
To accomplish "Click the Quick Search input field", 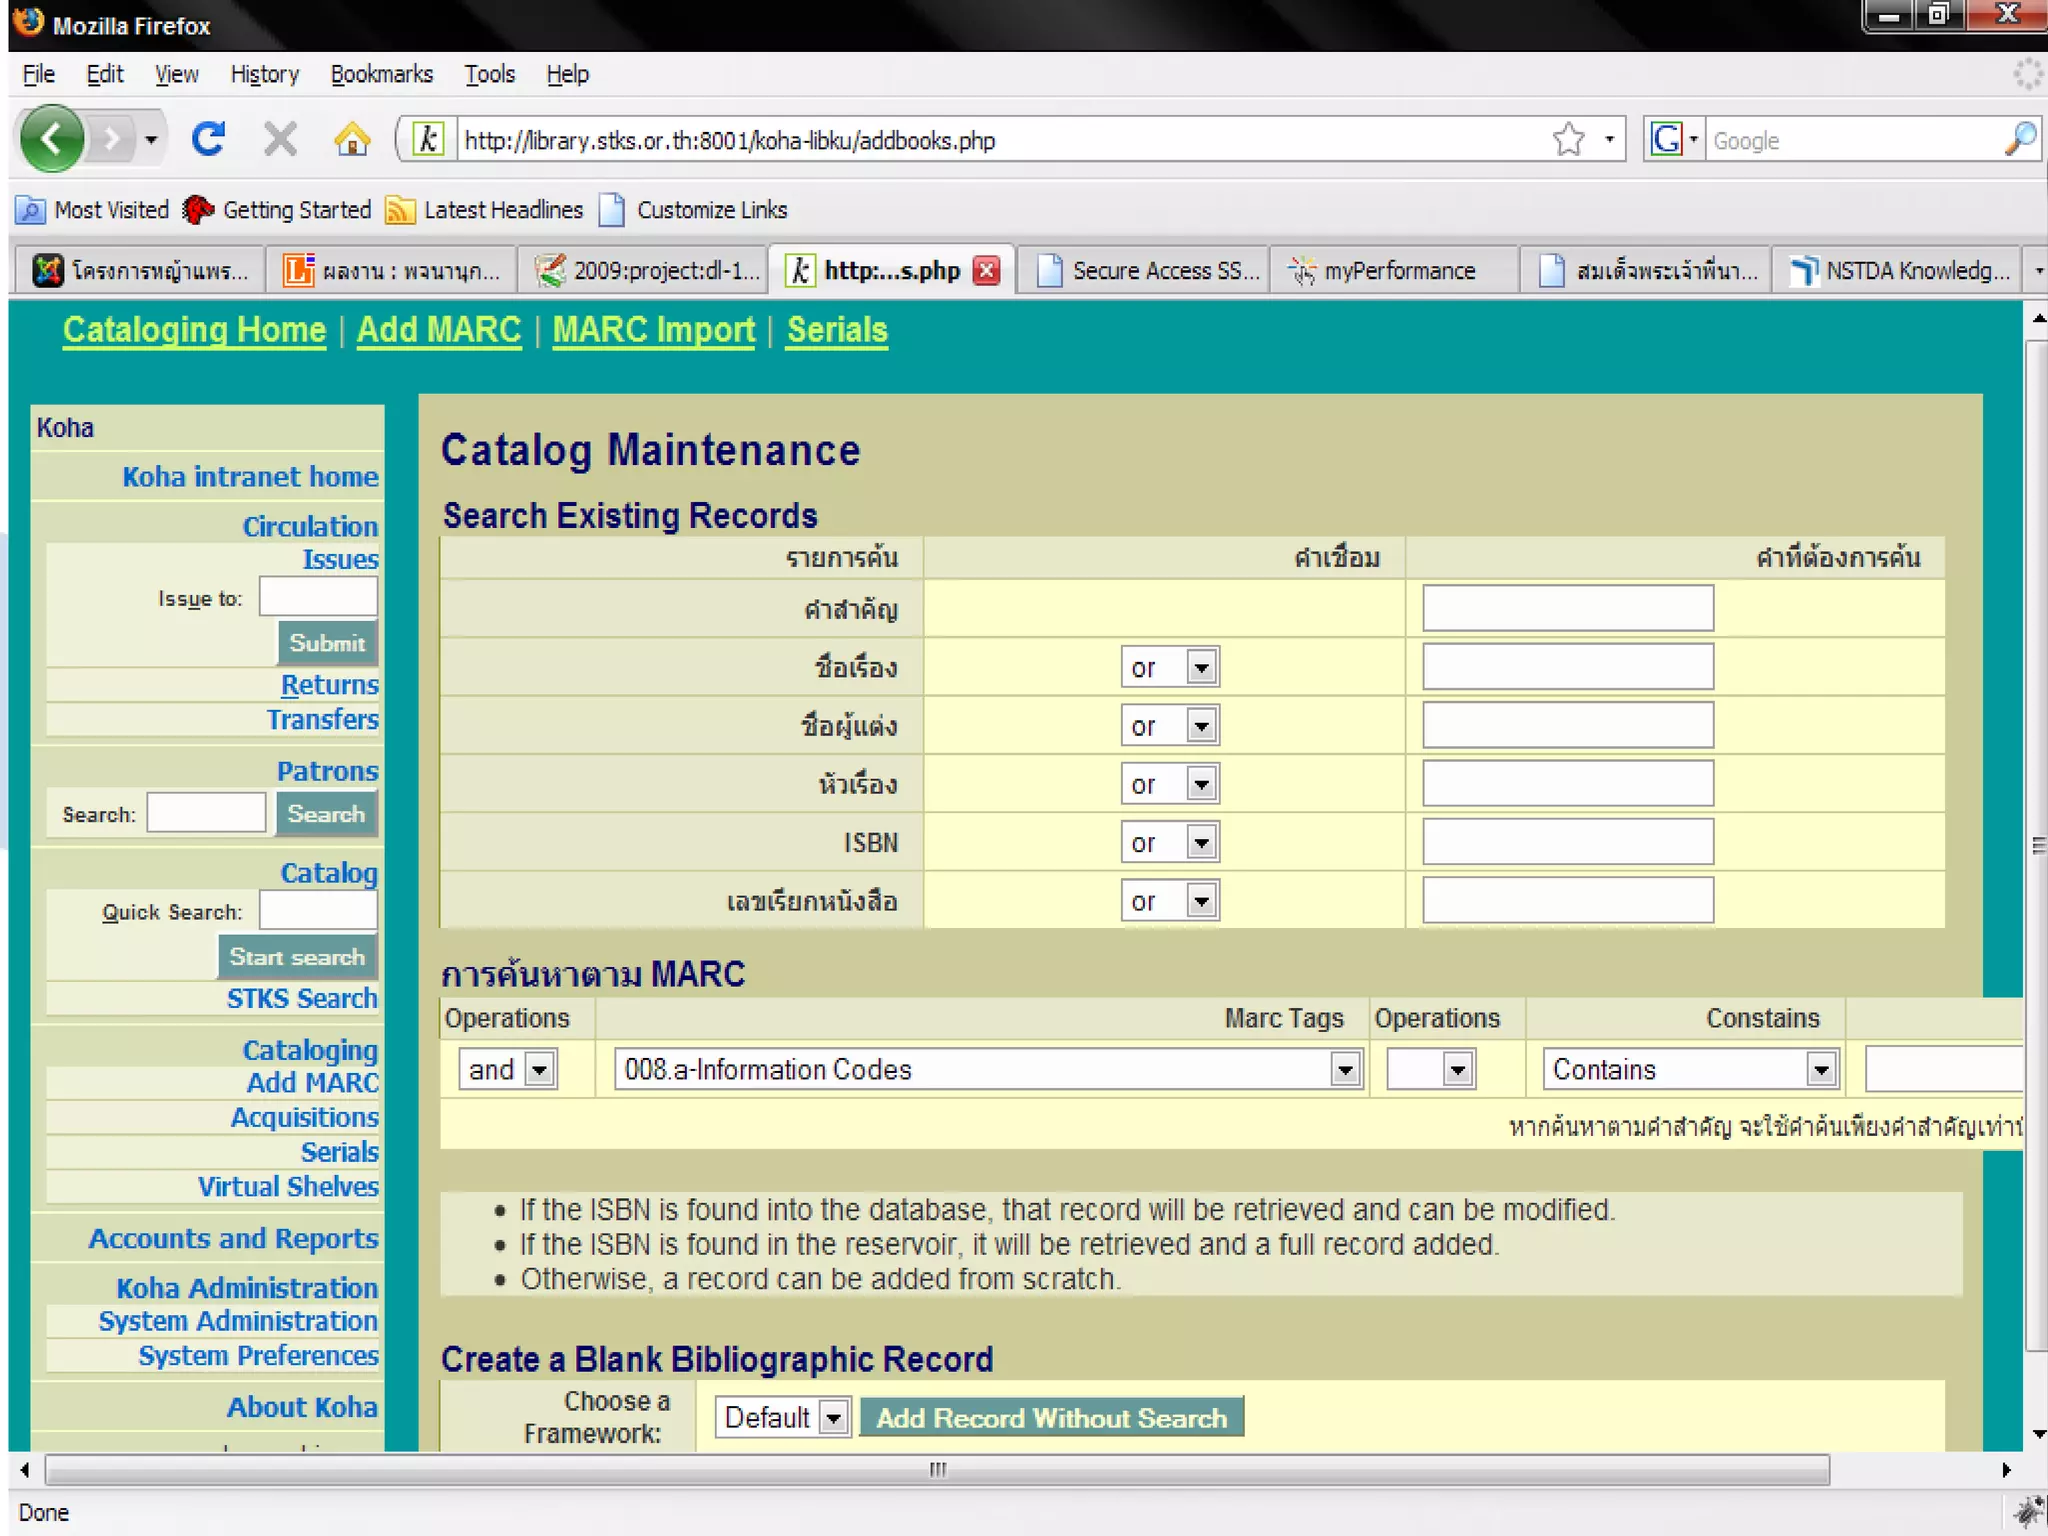I will [x=318, y=910].
